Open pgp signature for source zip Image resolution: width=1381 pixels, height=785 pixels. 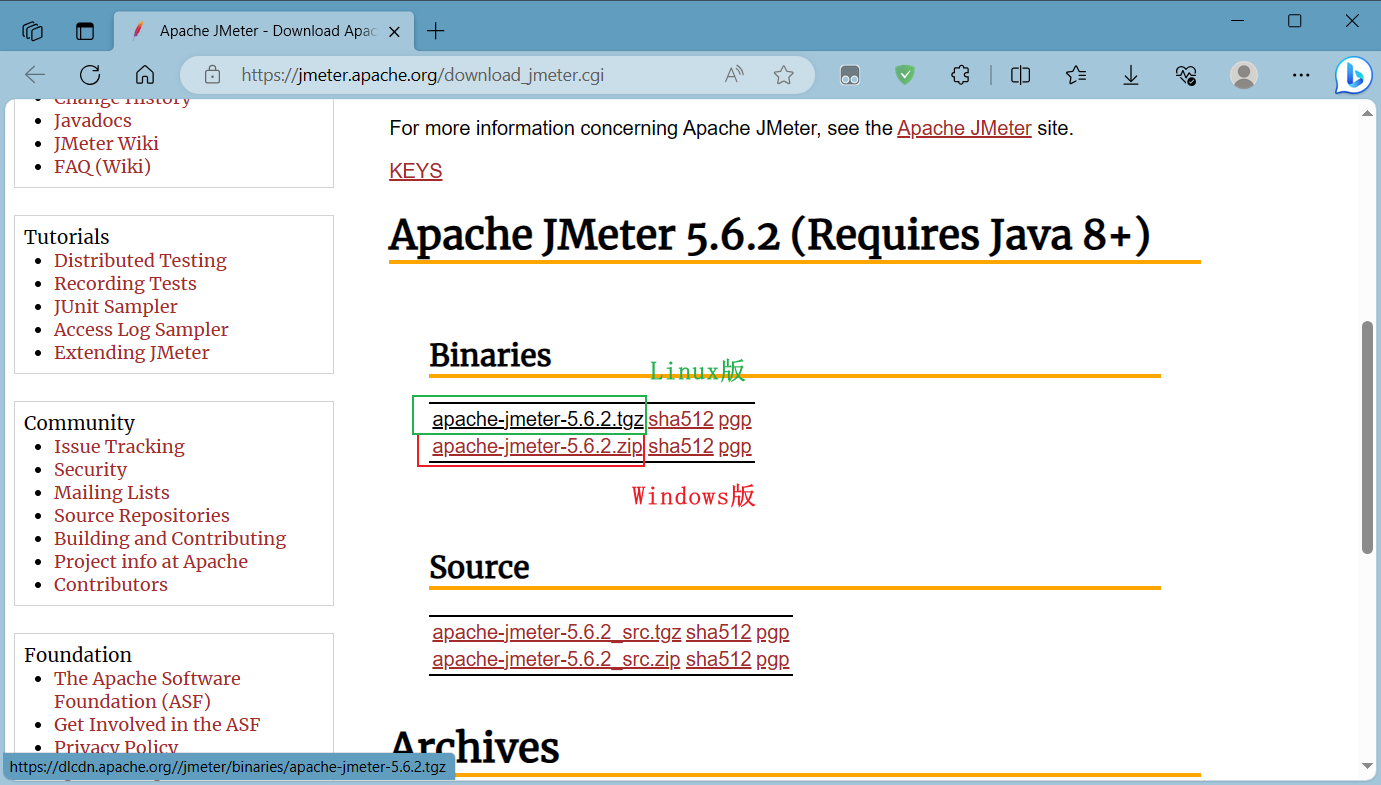(x=773, y=659)
